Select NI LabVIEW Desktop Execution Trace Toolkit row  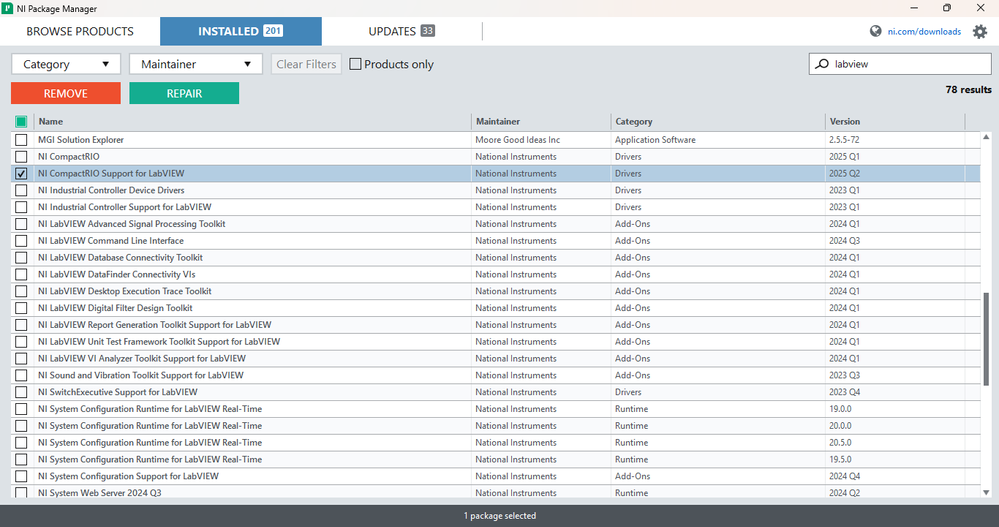point(496,291)
